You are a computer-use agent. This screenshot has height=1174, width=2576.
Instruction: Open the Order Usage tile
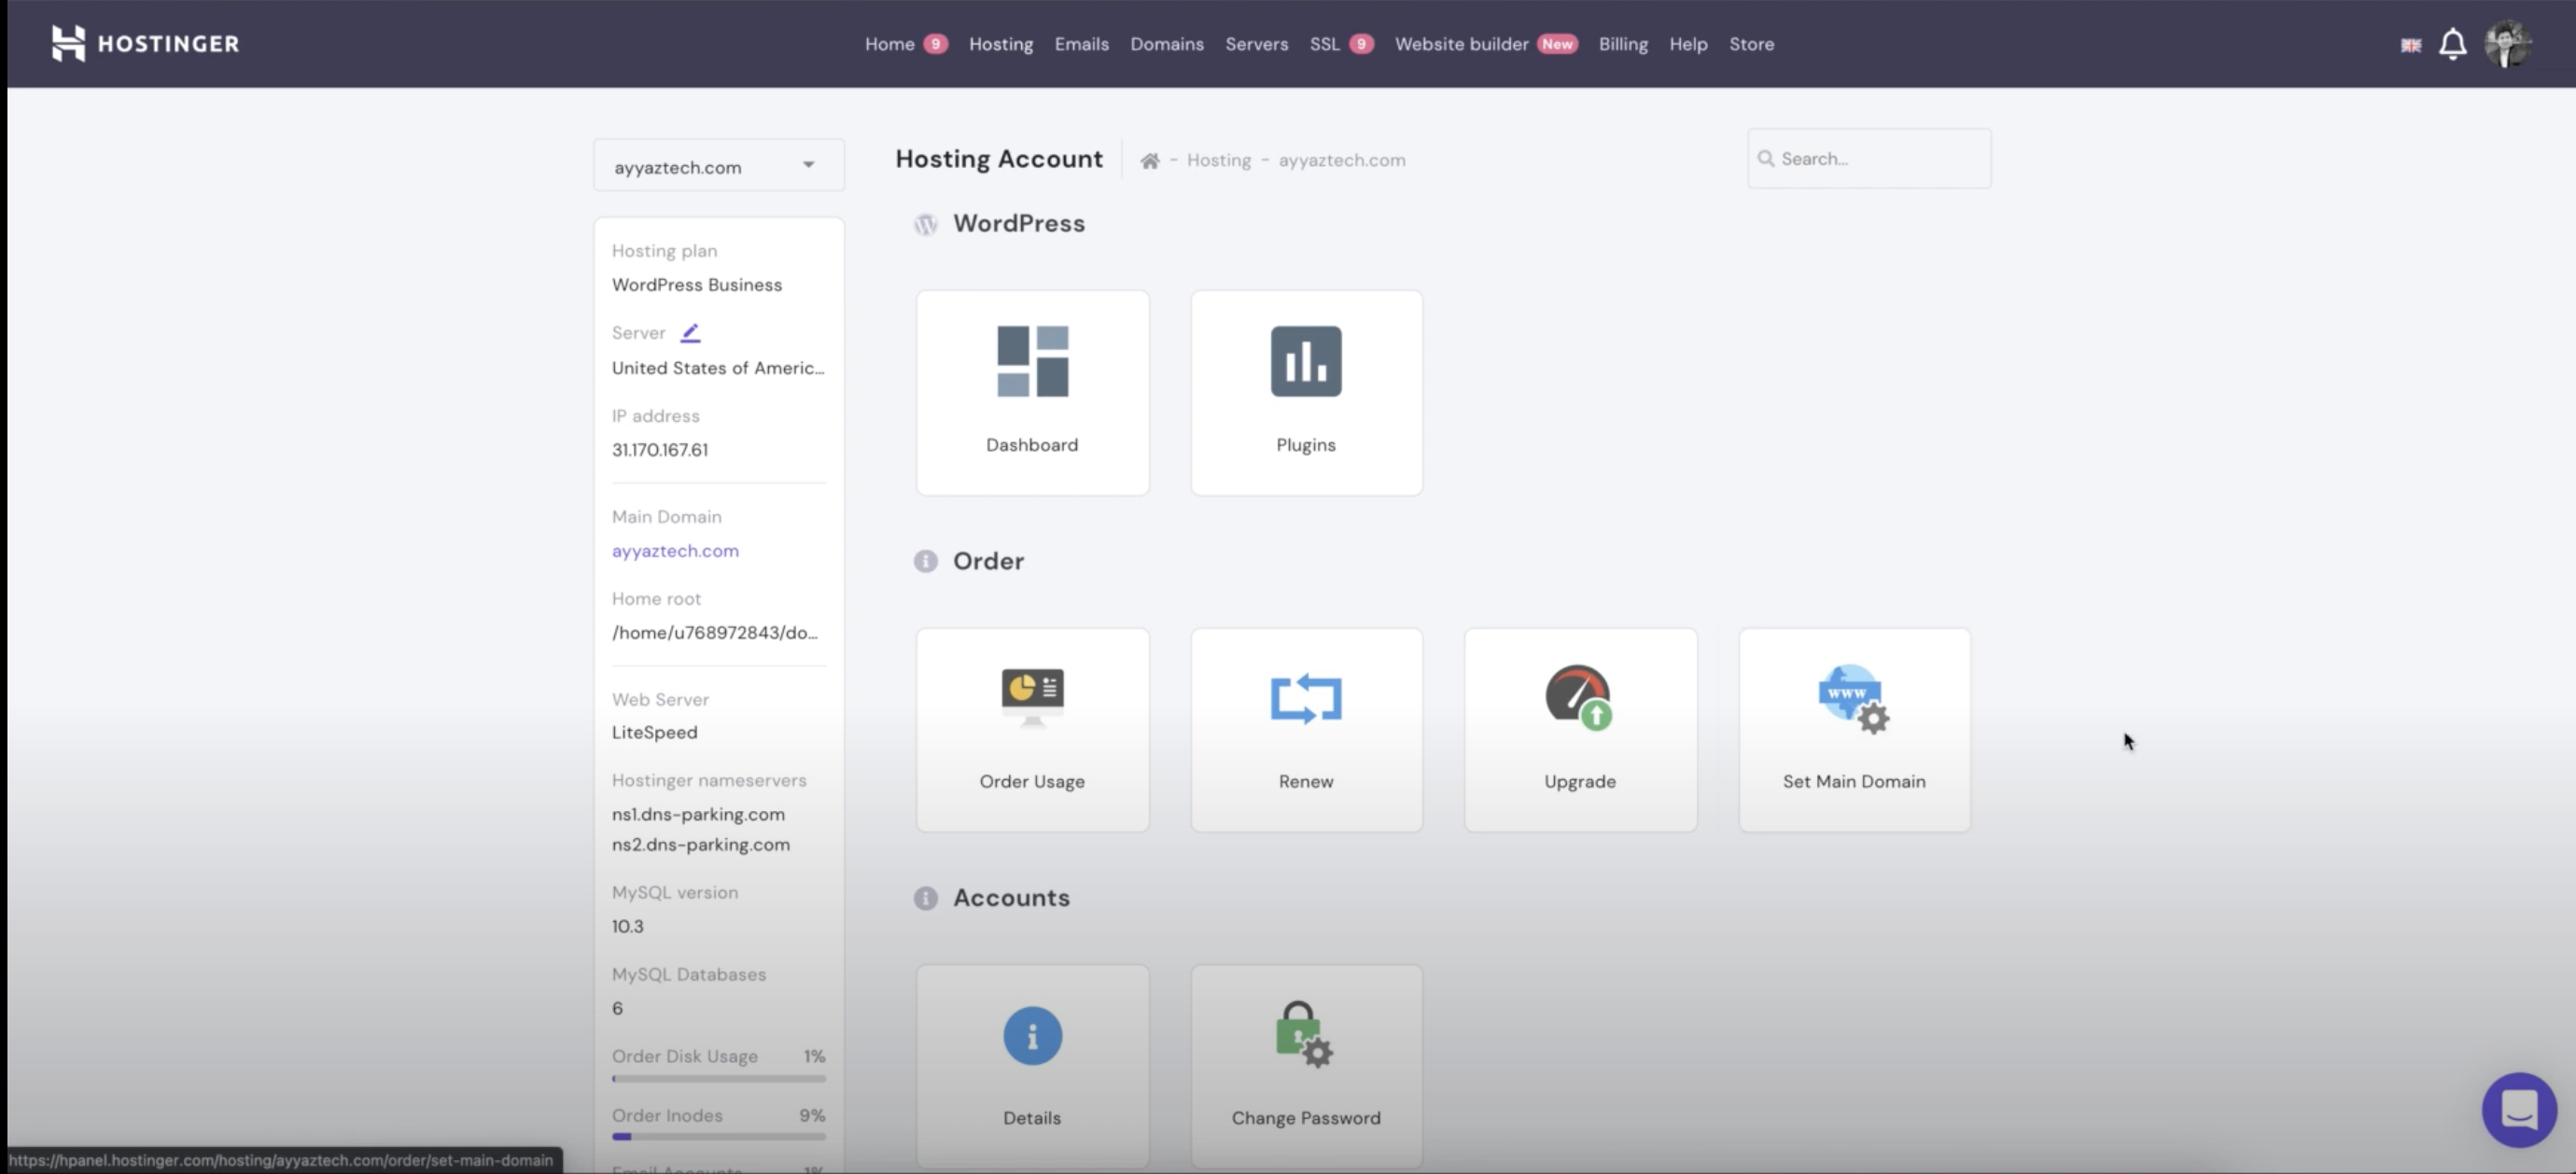1032,730
